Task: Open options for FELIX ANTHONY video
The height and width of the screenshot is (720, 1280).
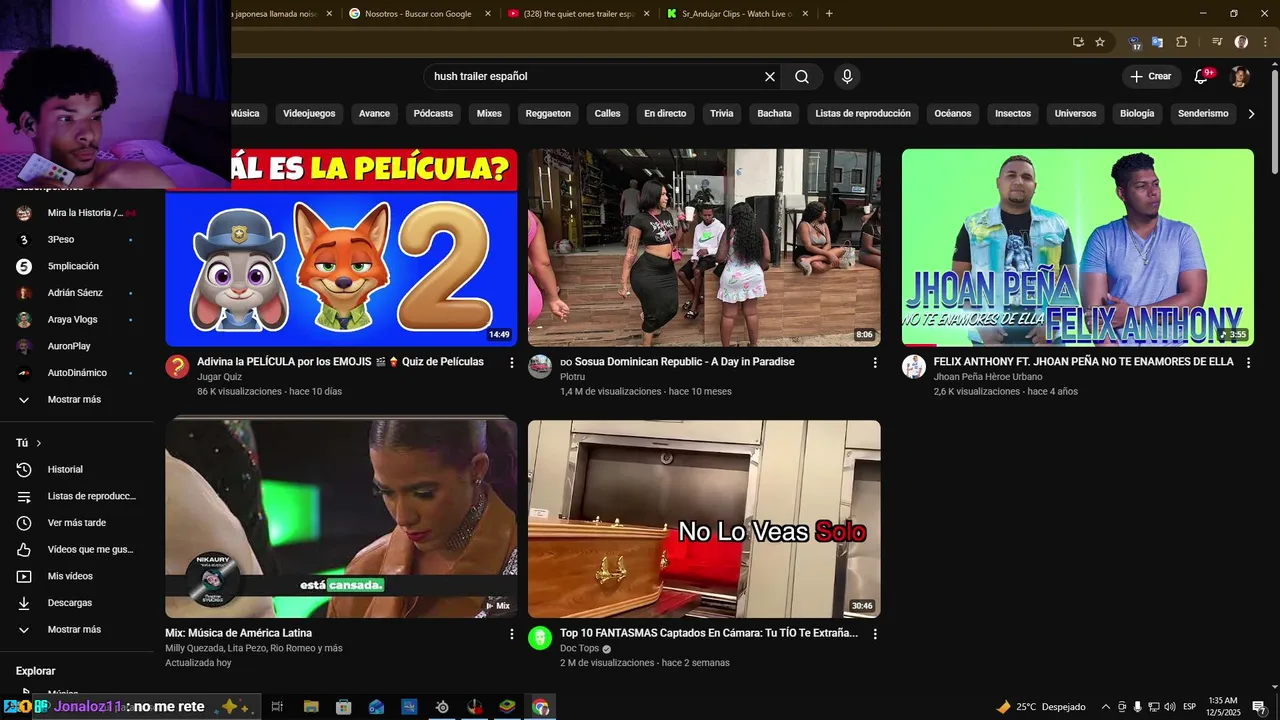Action: tap(1248, 362)
